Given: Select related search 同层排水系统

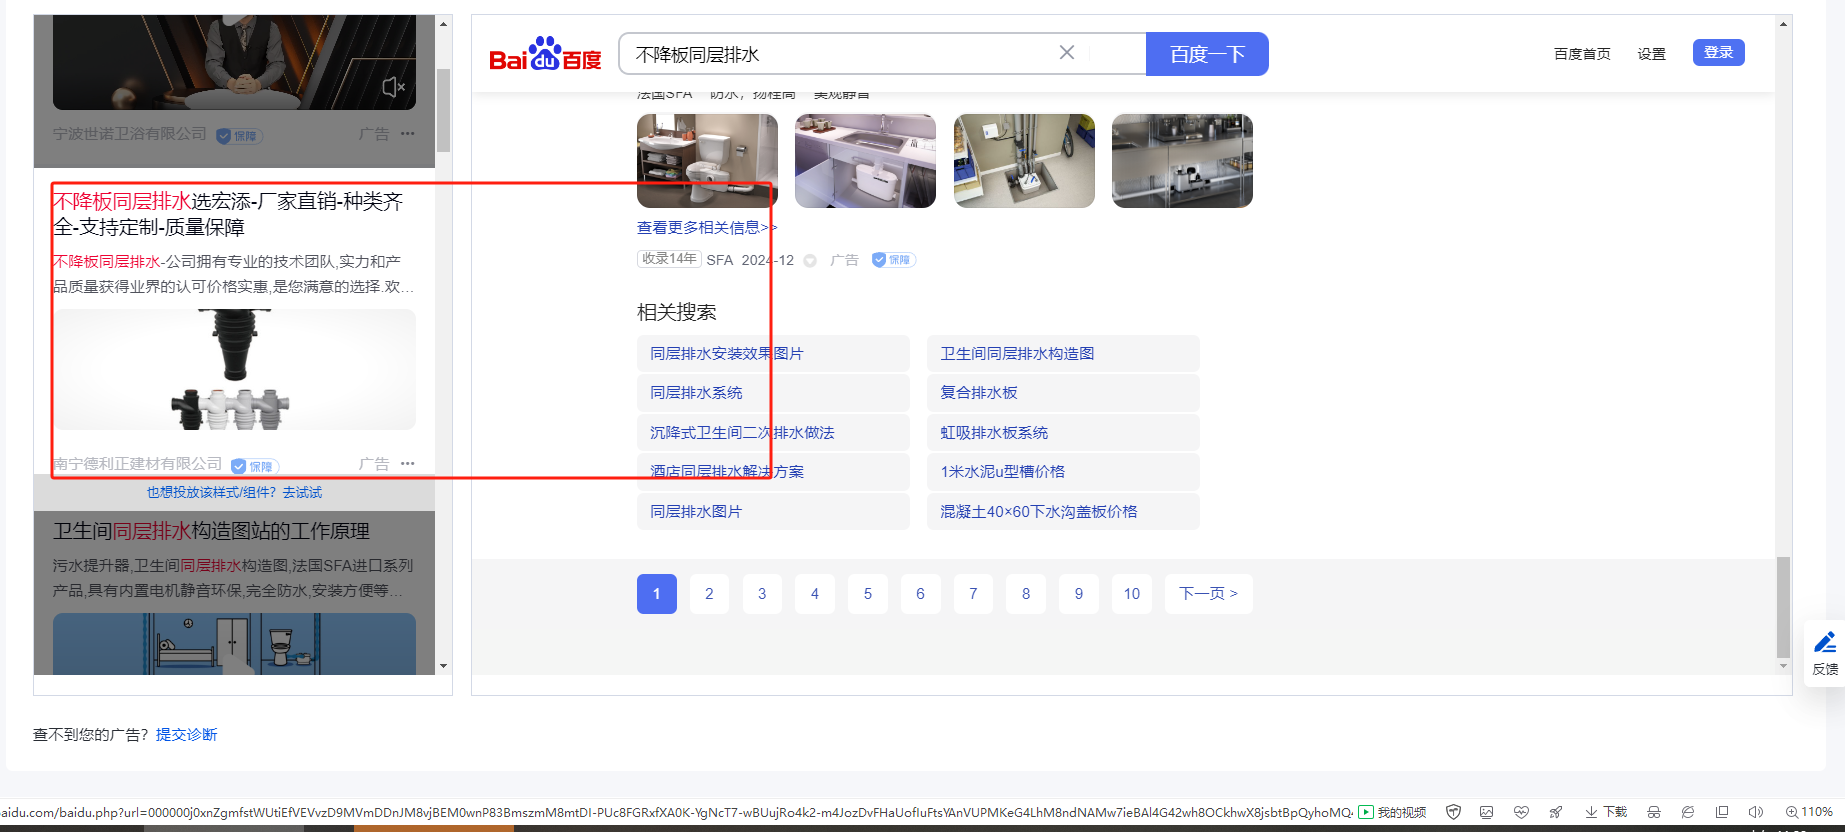Looking at the screenshot, I should (x=773, y=393).
